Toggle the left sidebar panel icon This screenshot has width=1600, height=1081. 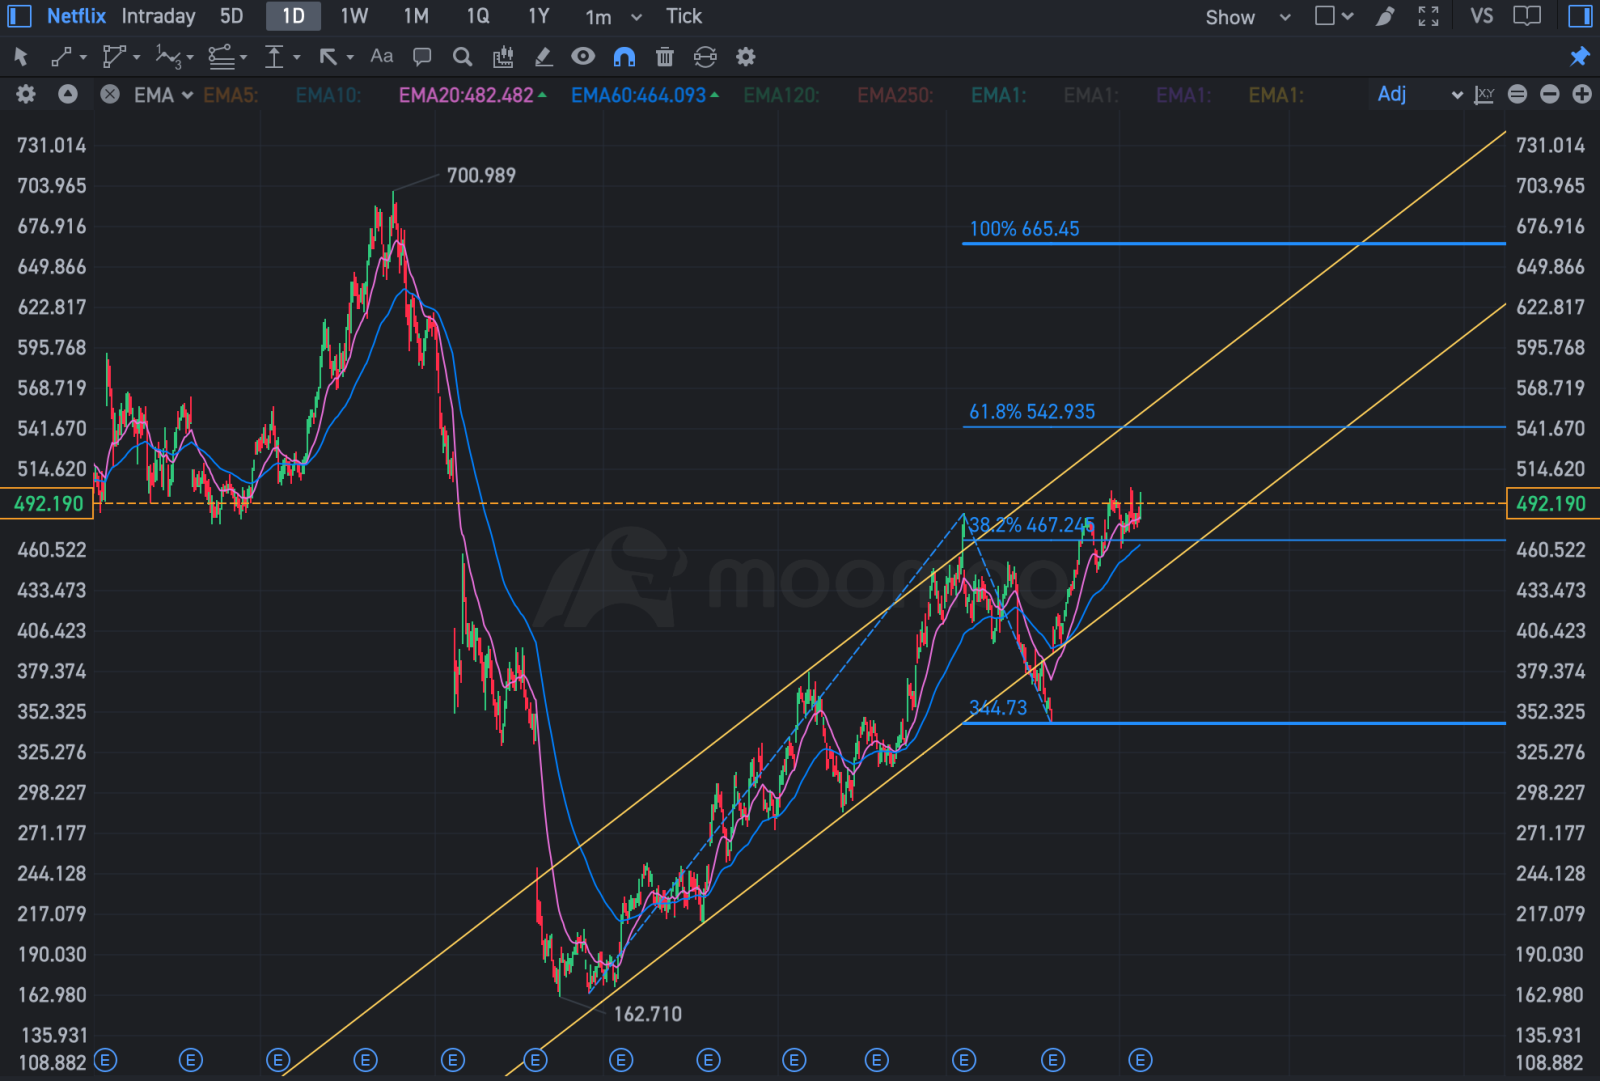[x=19, y=16]
